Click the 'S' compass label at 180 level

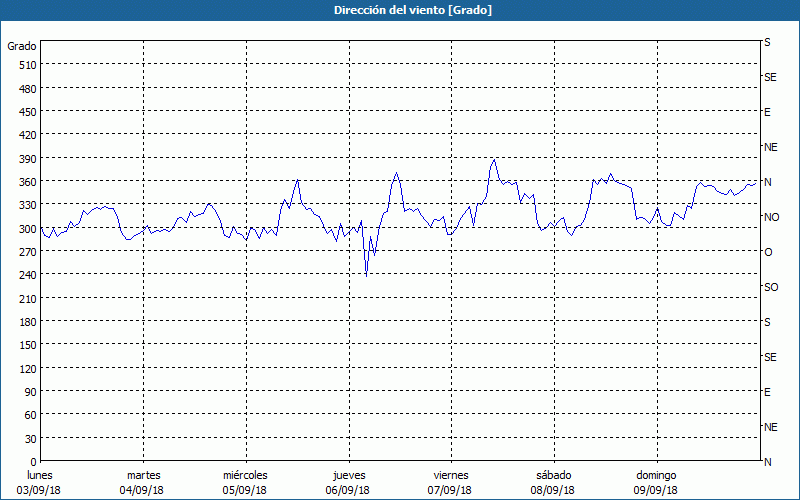[767, 322]
